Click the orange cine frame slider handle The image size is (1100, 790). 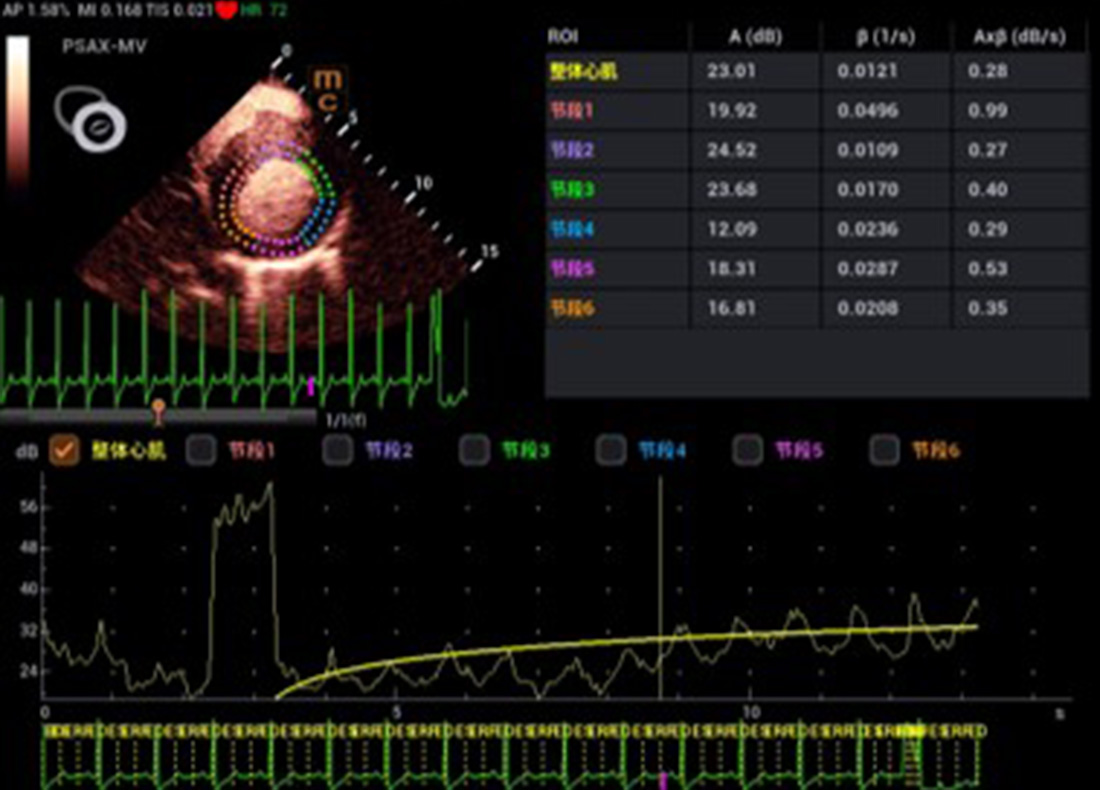coord(158,408)
